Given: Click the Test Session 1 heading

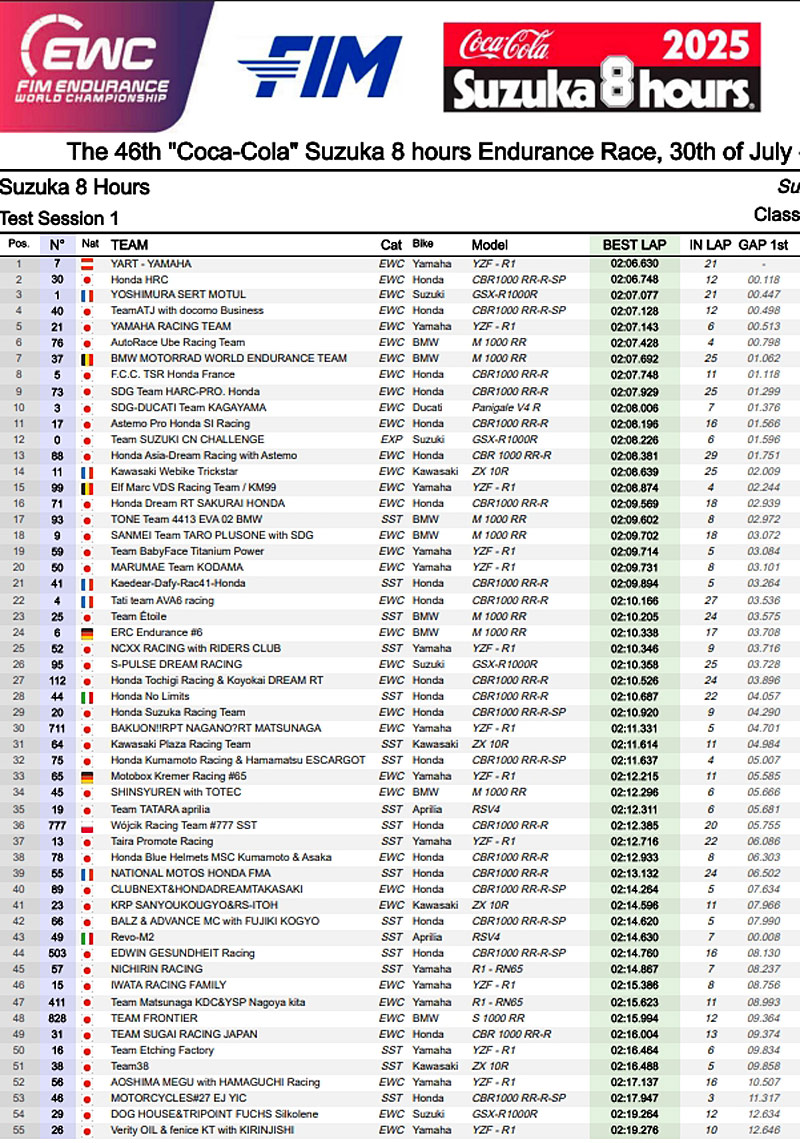Looking at the screenshot, I should tap(59, 218).
